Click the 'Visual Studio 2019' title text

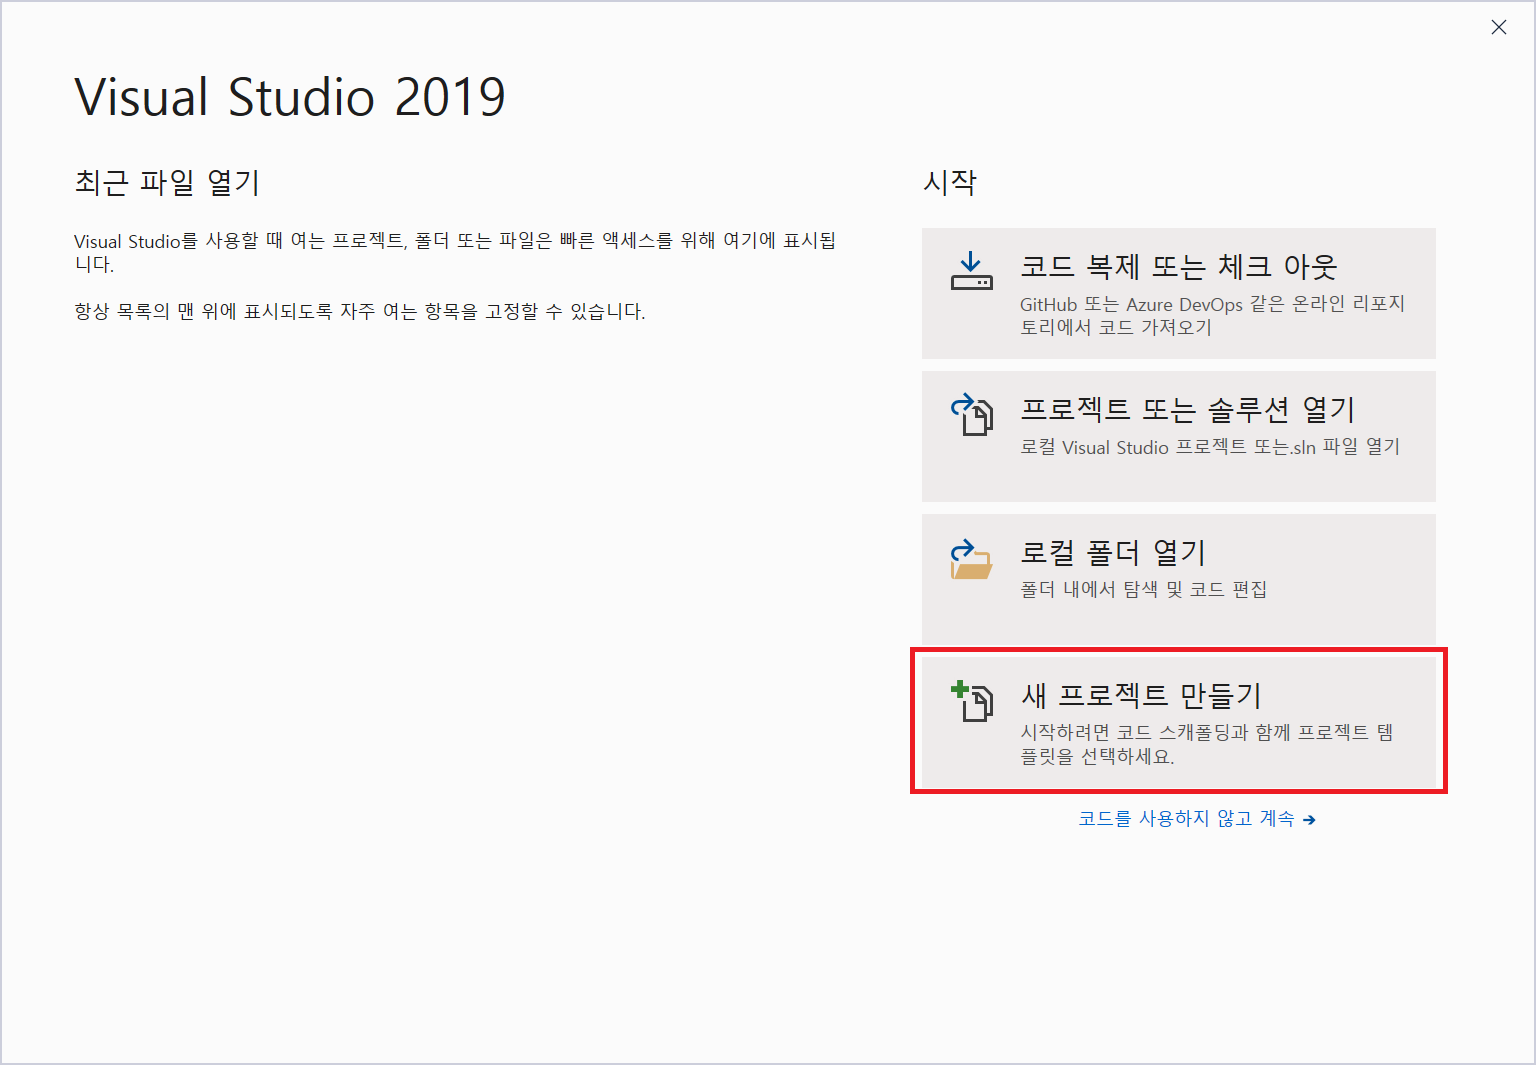(x=290, y=97)
